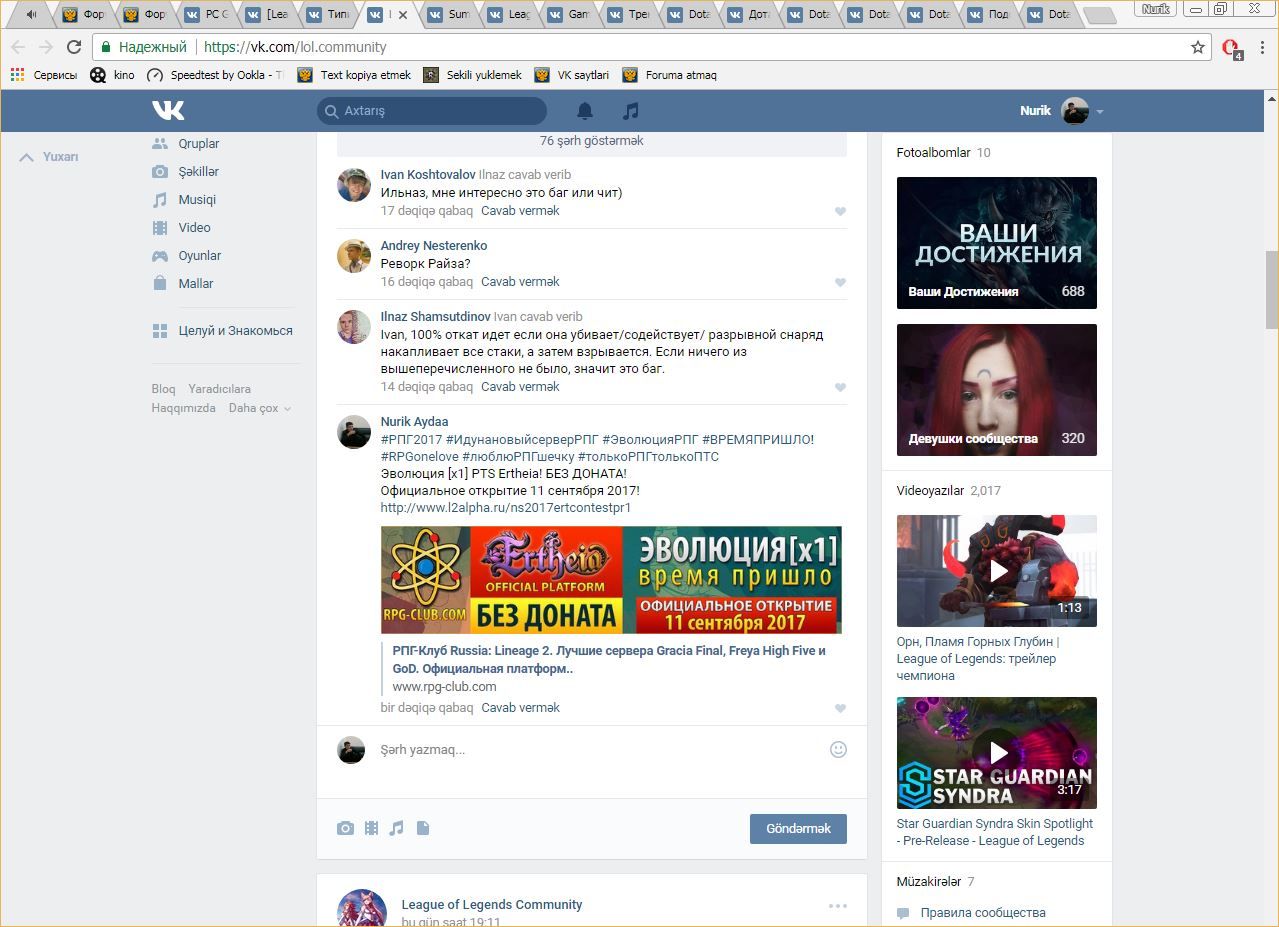This screenshot has height=927, width=1279.
Task: Open Ivan Koshtovalov's avatar
Action: tap(354, 185)
